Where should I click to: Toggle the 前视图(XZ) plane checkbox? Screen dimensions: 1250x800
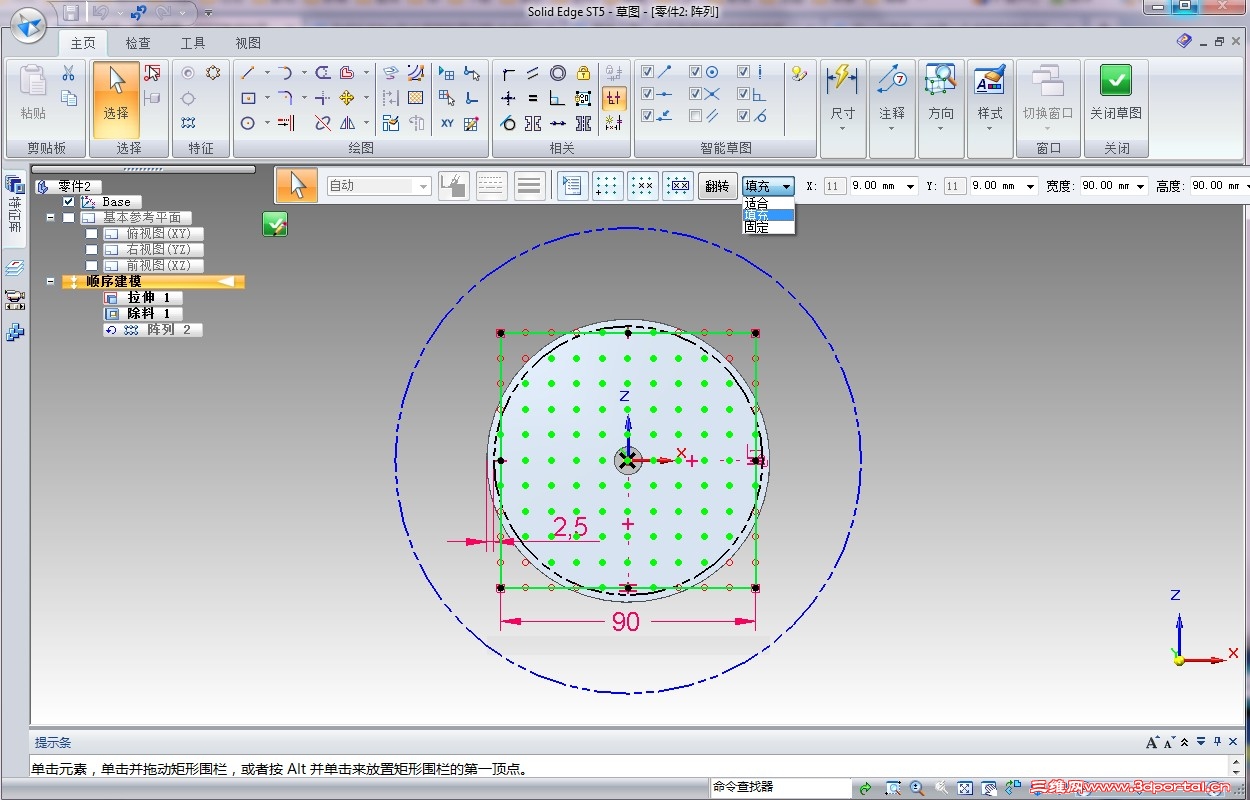point(92,266)
